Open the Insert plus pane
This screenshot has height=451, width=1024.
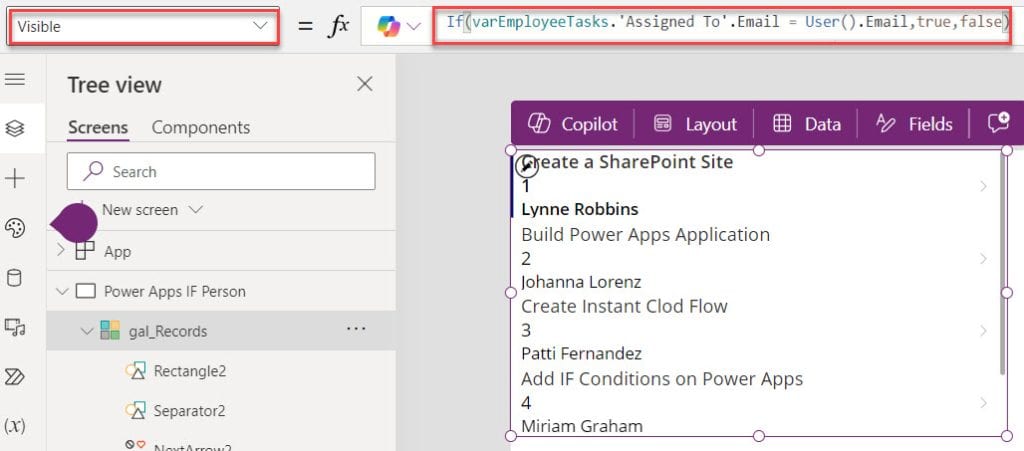(14, 178)
